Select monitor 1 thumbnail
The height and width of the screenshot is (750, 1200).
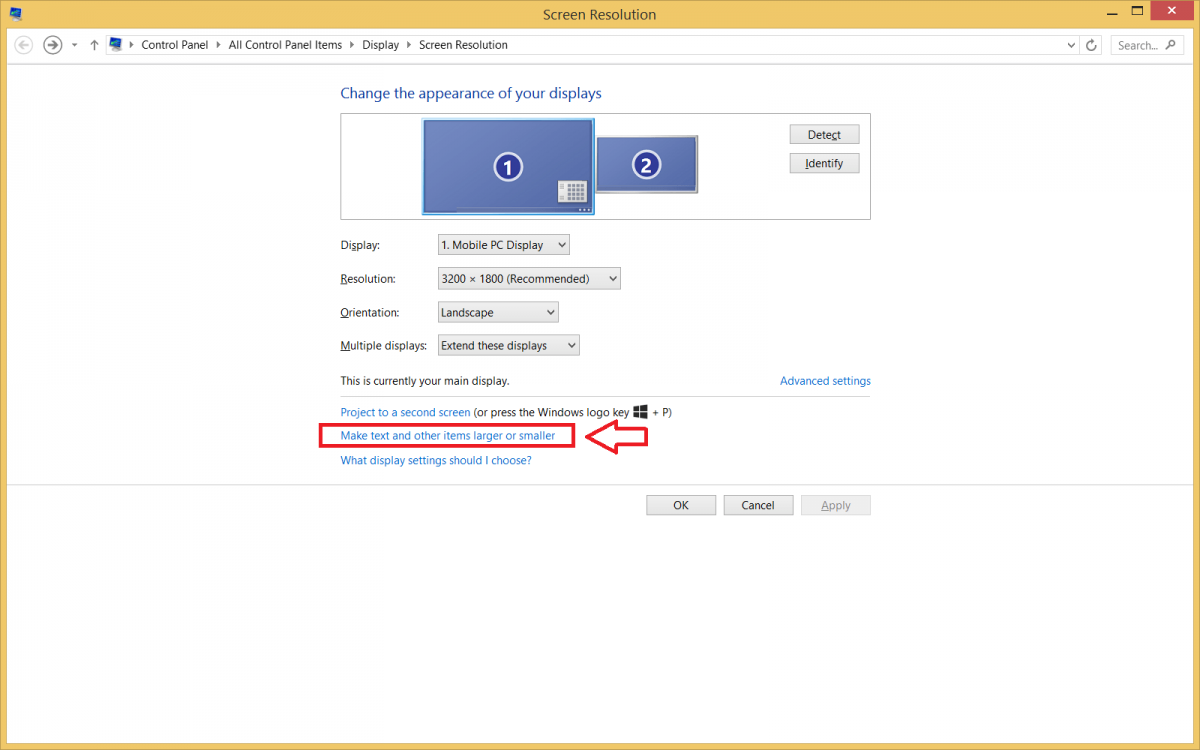[x=508, y=166]
